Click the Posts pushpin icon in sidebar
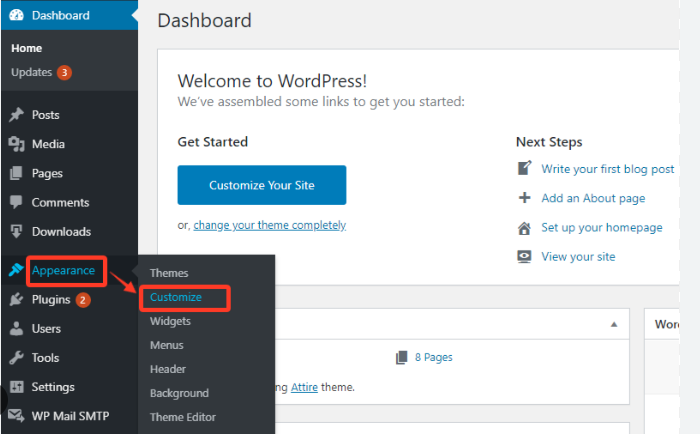Image resolution: width=700 pixels, height=438 pixels. coord(16,115)
